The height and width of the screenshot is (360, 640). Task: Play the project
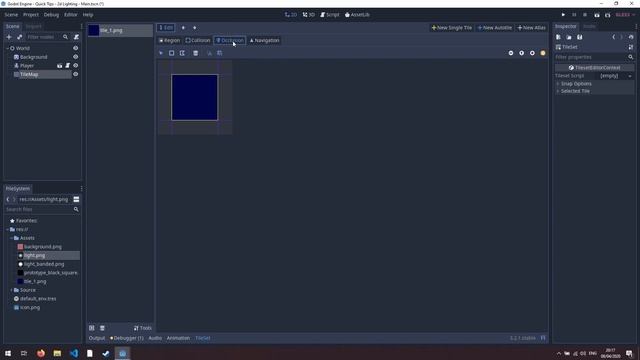click(x=563, y=15)
